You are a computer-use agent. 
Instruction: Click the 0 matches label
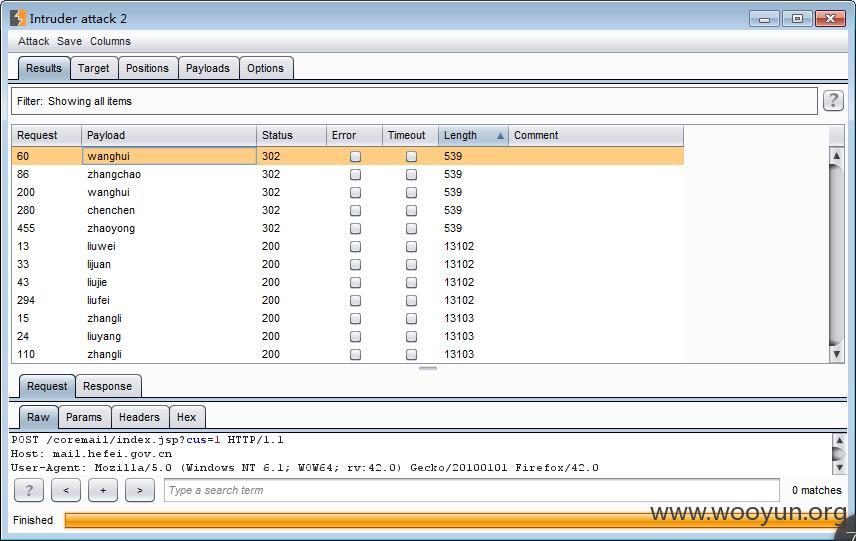click(817, 490)
